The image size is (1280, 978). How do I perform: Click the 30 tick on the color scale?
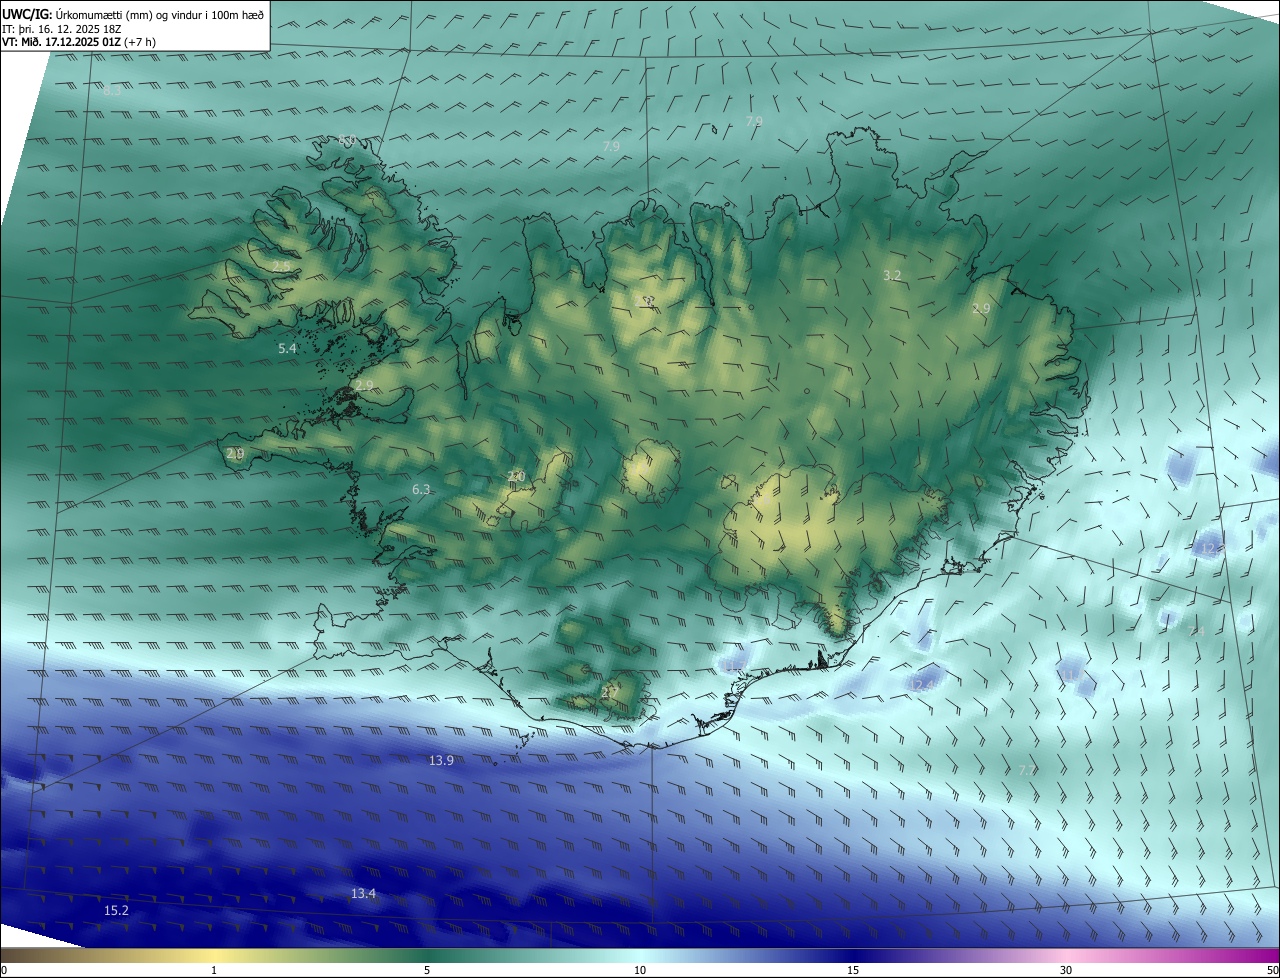click(x=1066, y=970)
